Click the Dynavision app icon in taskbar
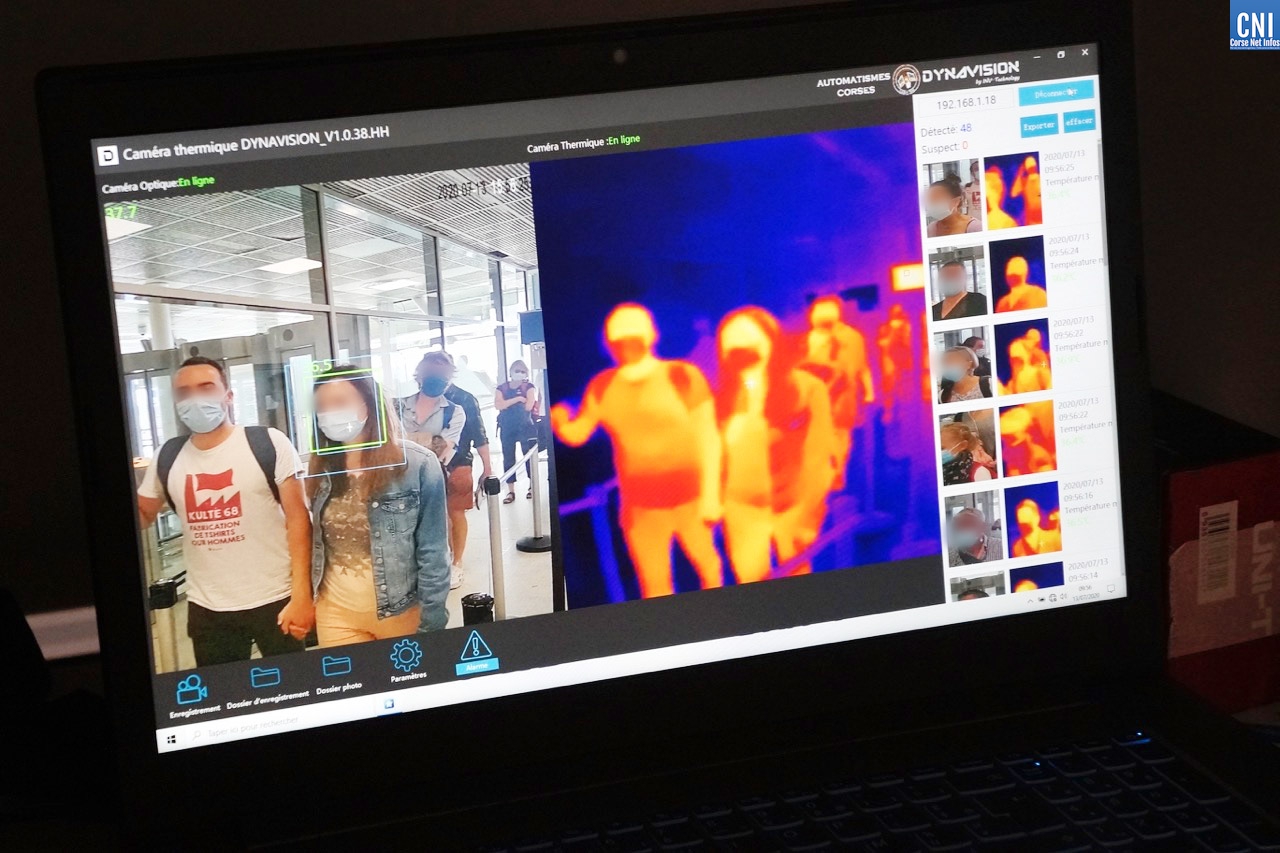The image size is (1280, 853). [x=389, y=704]
